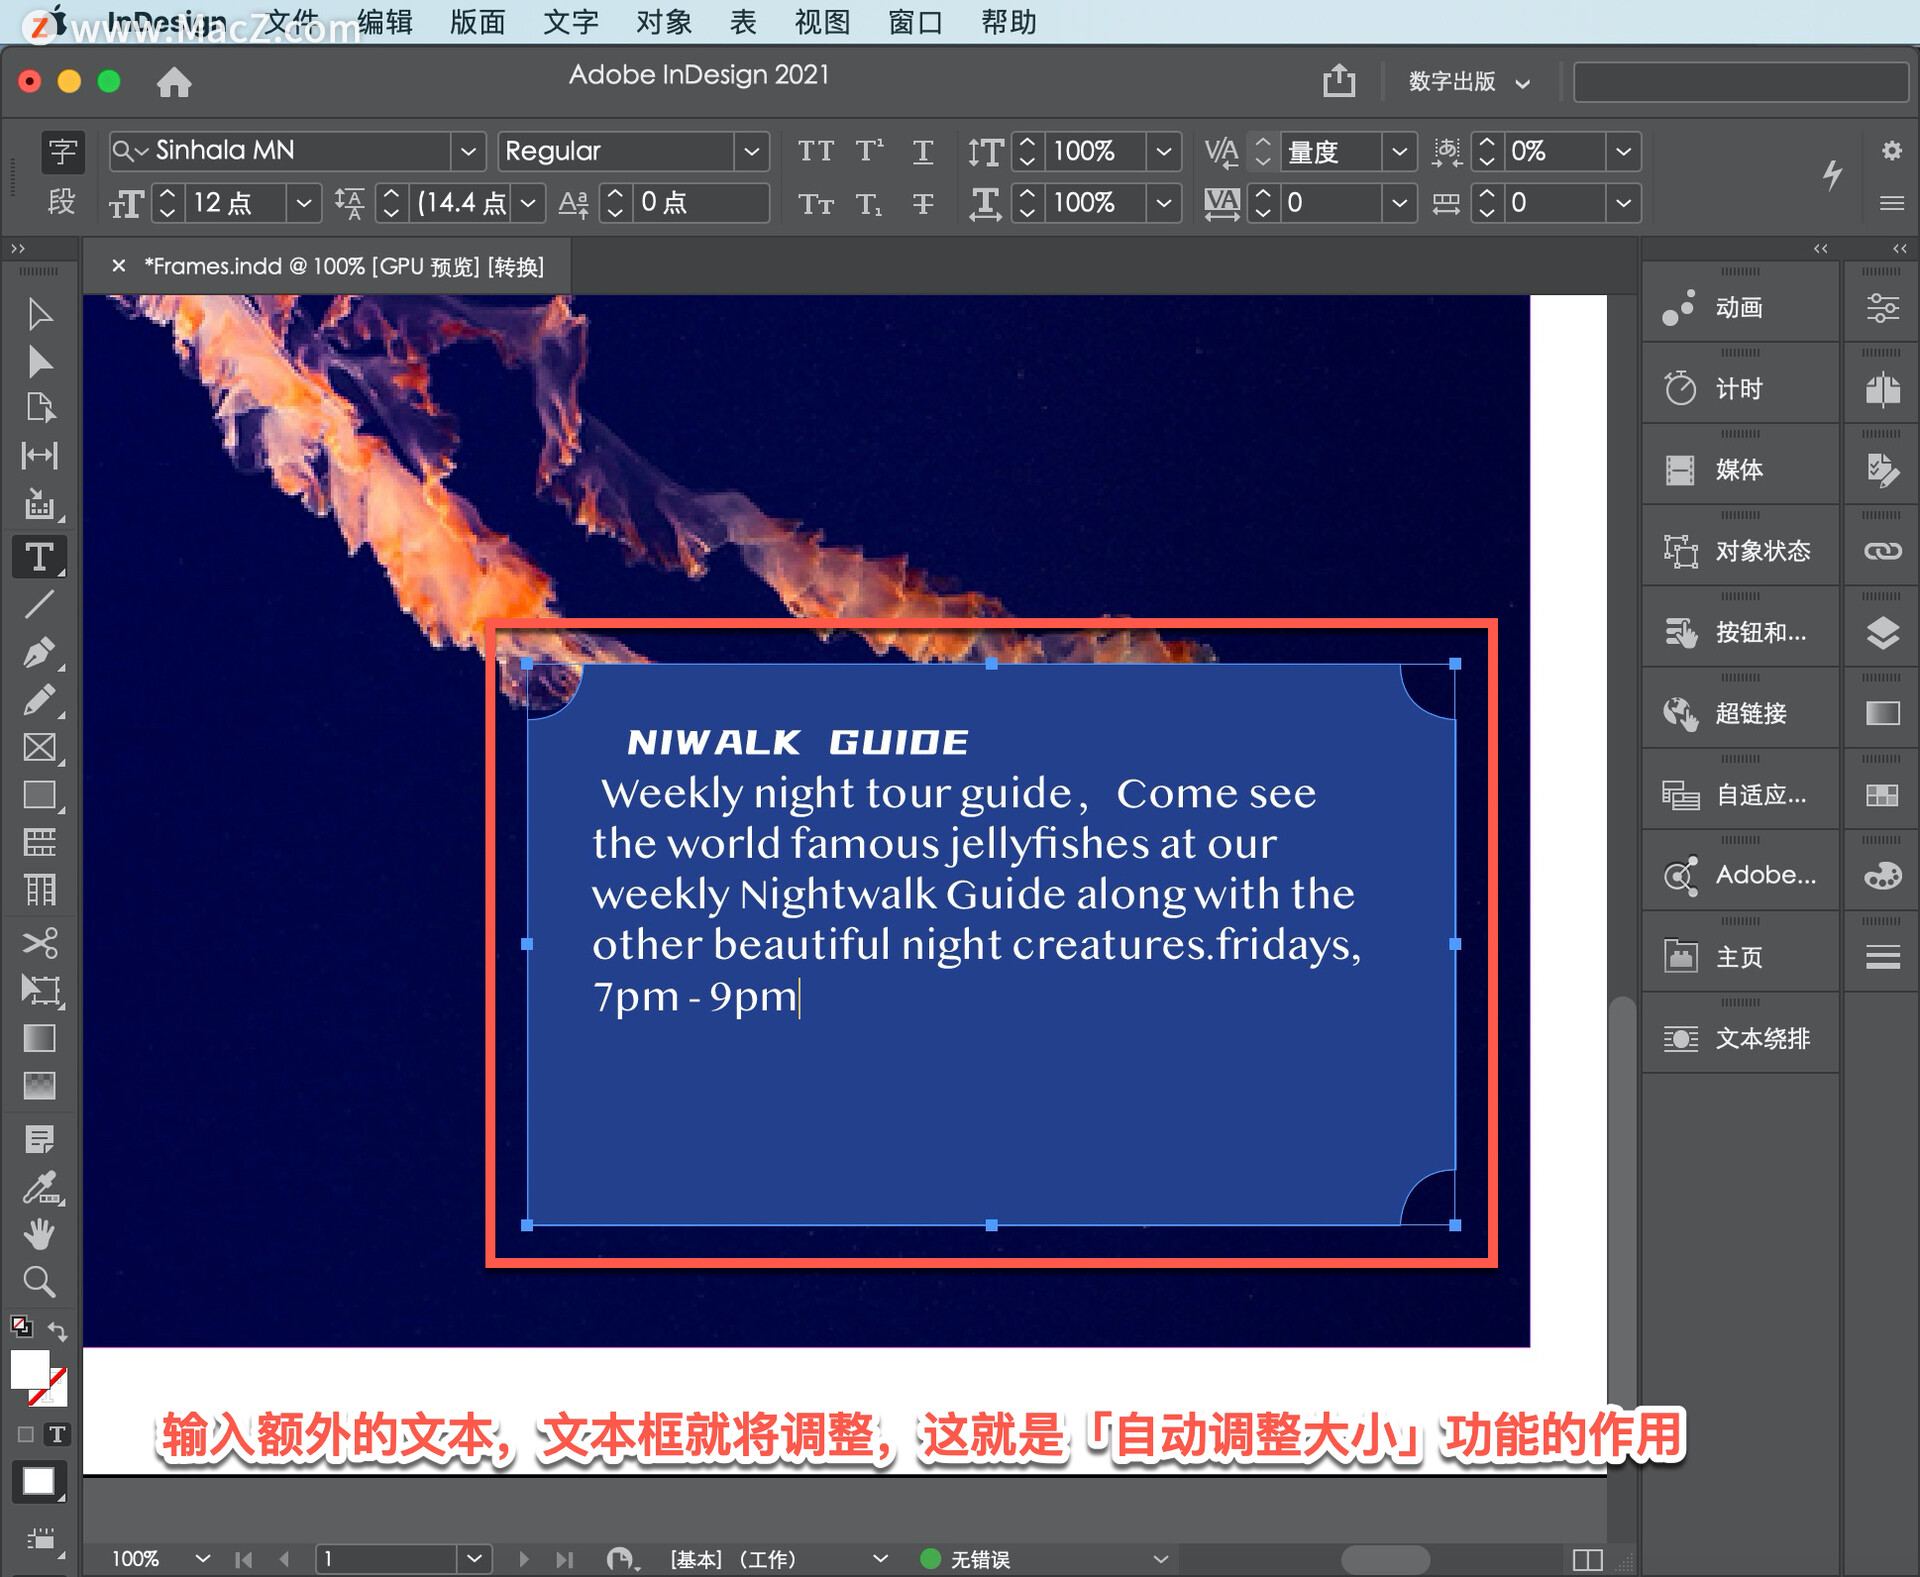
Task: Select the Gap tool
Action: click(39, 456)
